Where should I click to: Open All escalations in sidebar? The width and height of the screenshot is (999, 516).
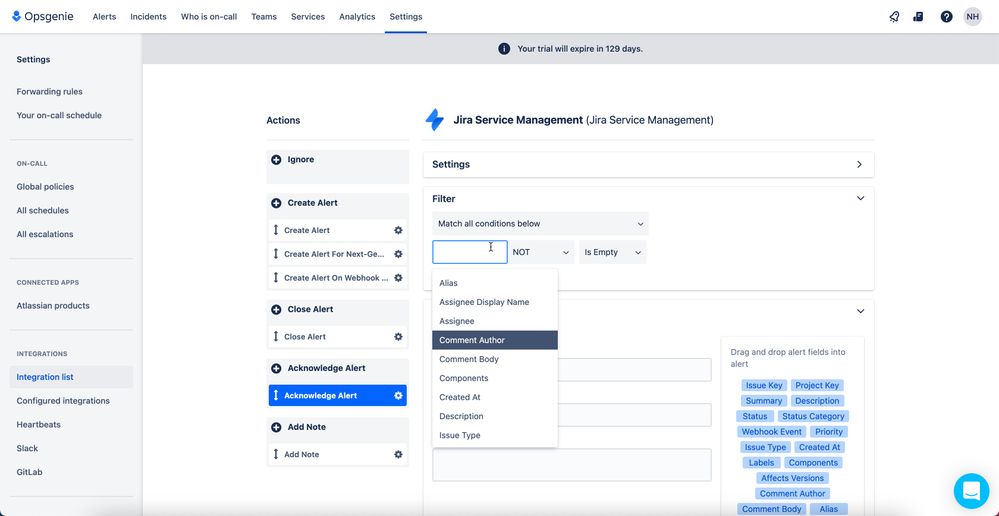coord(45,234)
